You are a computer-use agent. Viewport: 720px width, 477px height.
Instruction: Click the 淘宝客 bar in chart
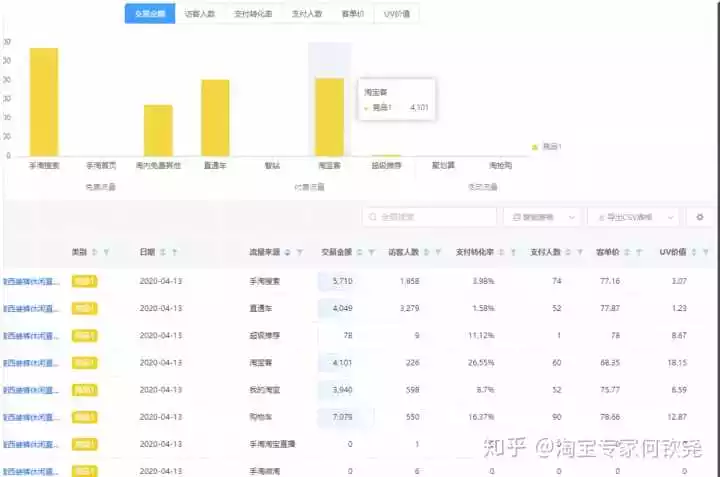pyautogui.click(x=329, y=117)
